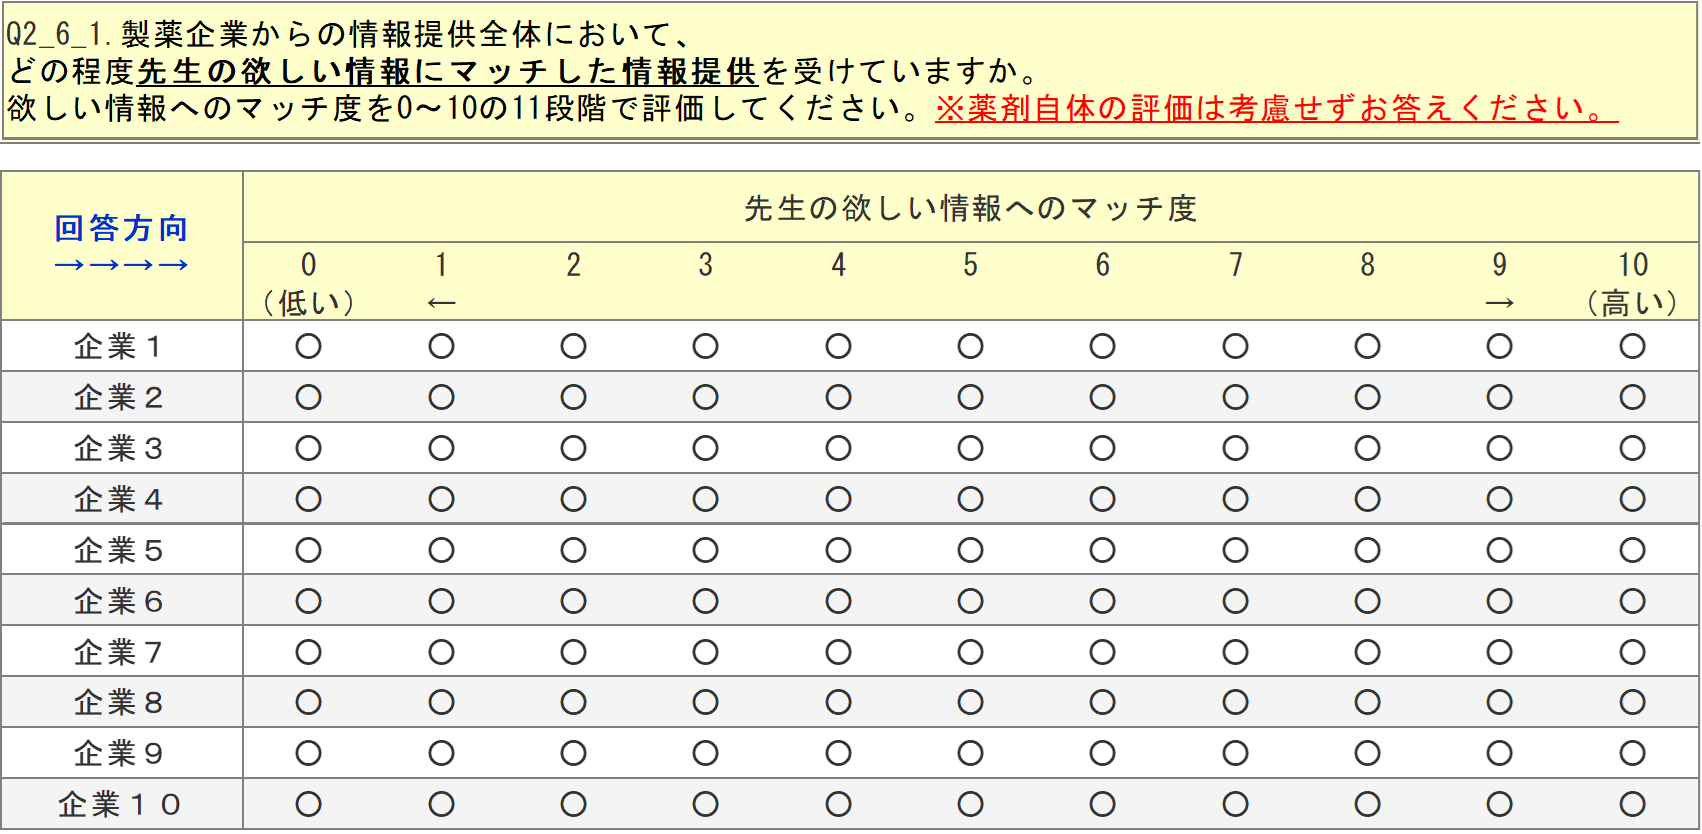Screen dimensions: 1702x834
Task: Pick rating 6 for 企業３
Action: click(1102, 449)
